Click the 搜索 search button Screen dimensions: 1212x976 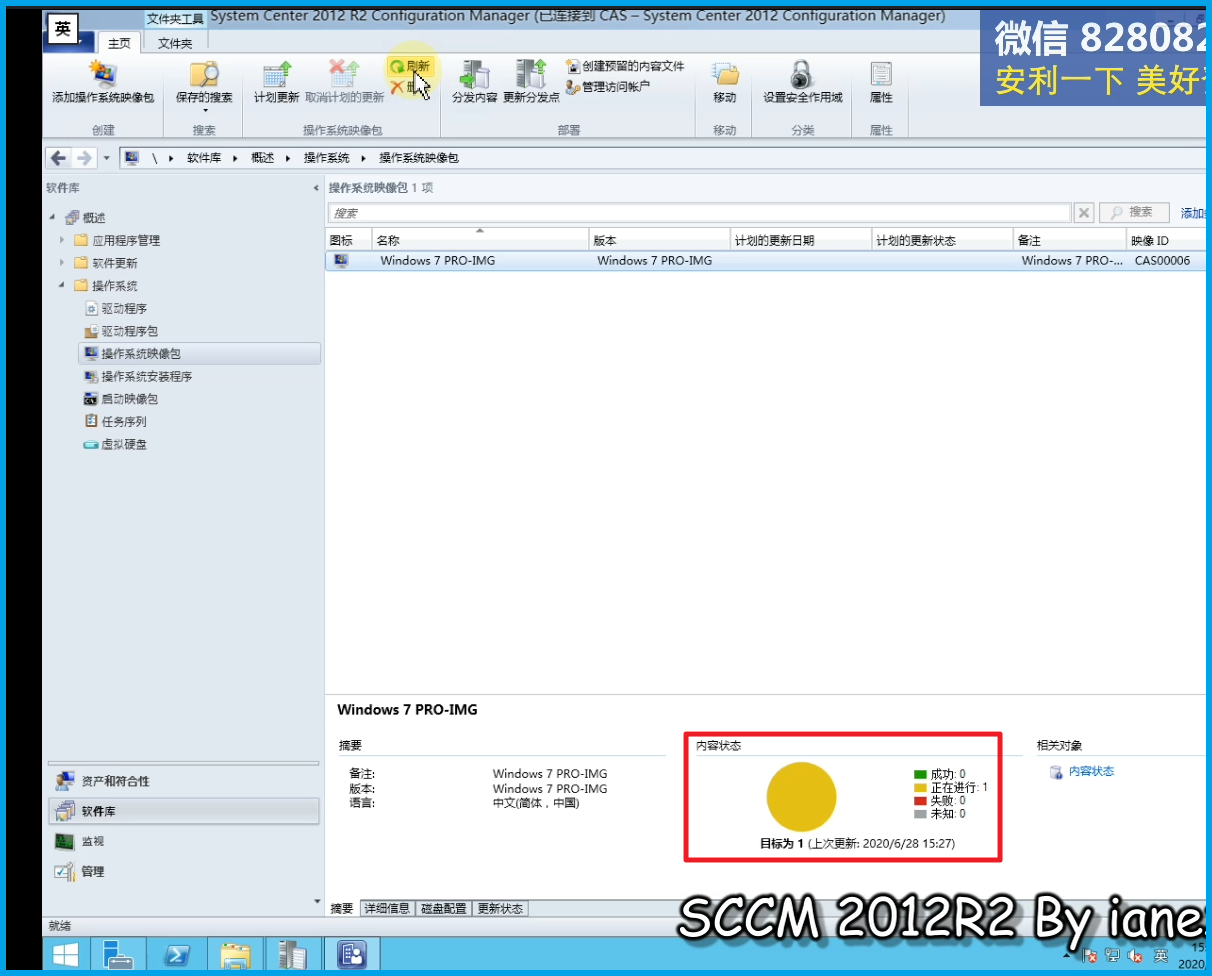[1134, 212]
